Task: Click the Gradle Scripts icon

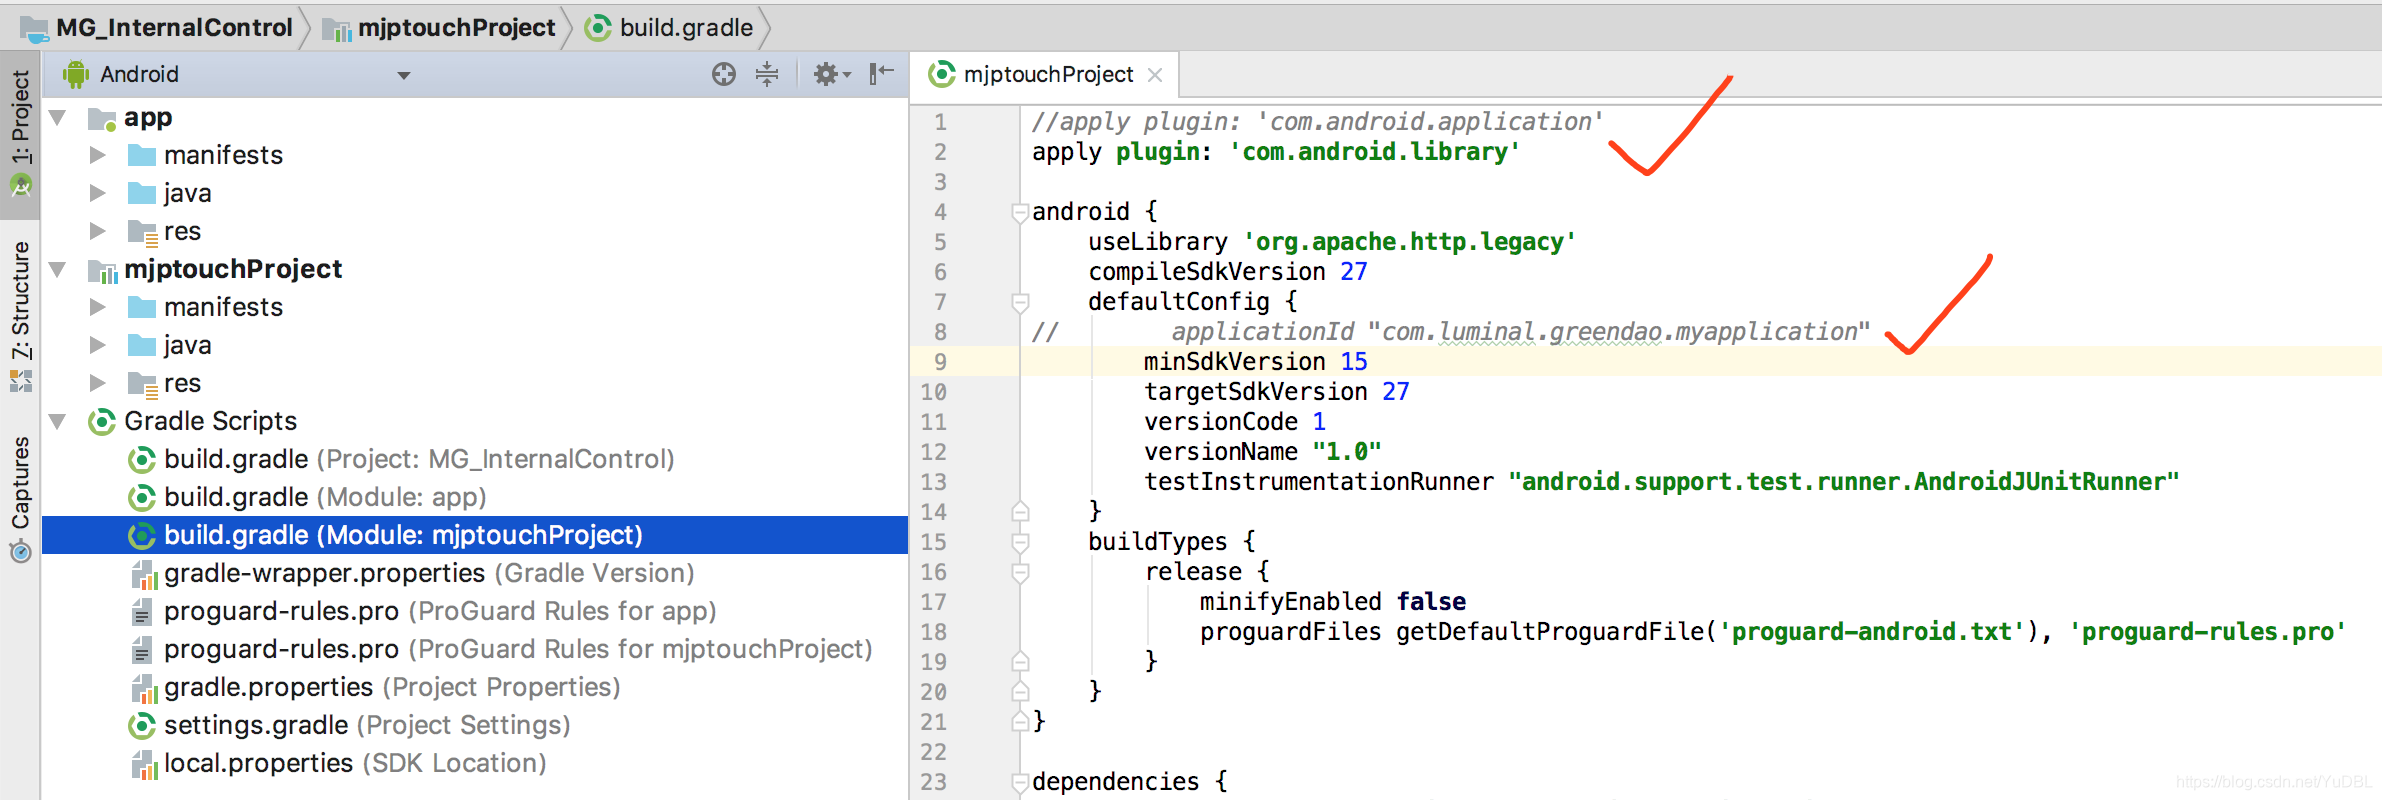Action: click(x=102, y=422)
